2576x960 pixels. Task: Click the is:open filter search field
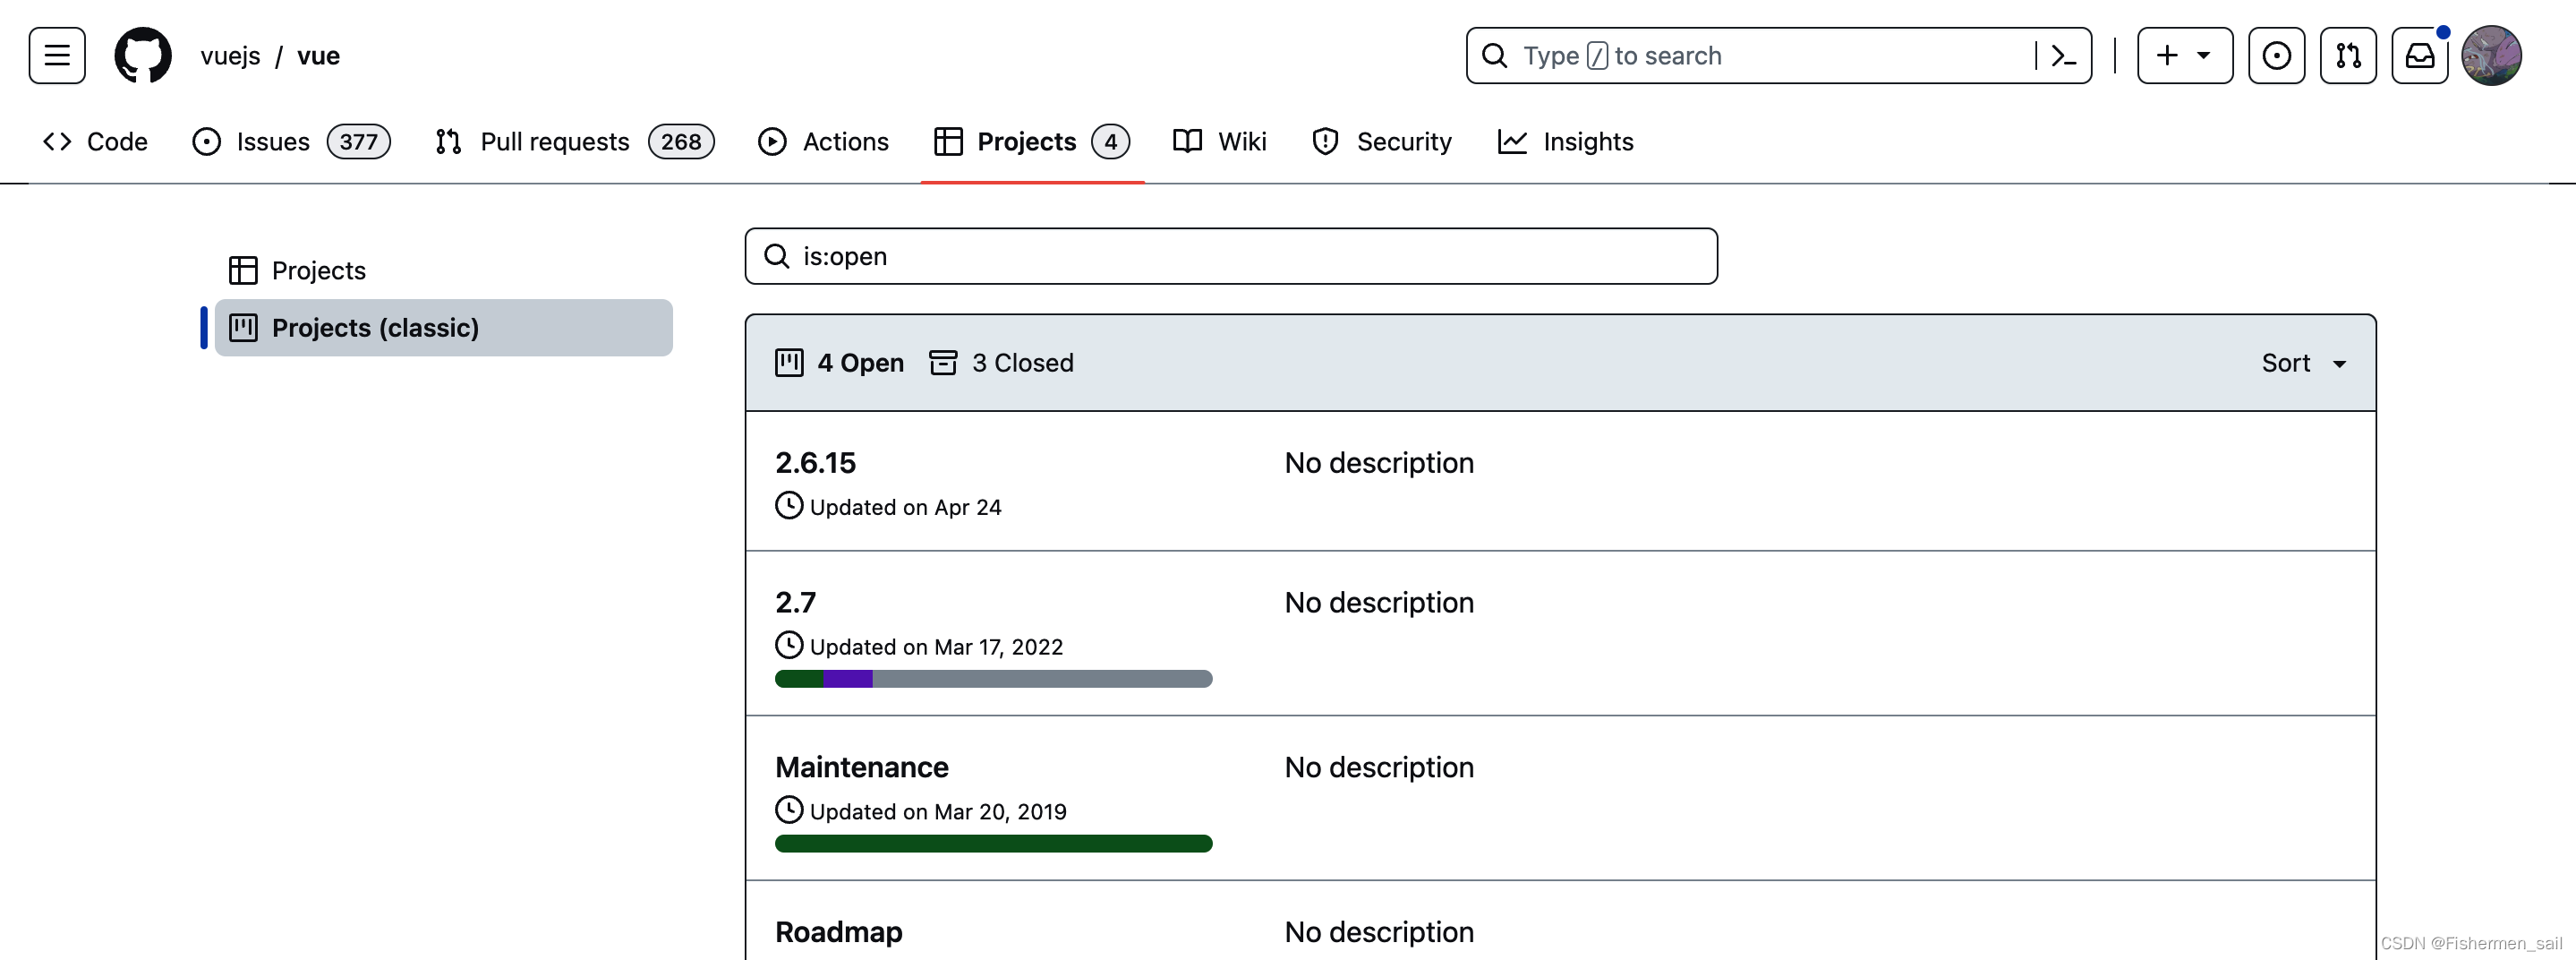(x=1231, y=256)
